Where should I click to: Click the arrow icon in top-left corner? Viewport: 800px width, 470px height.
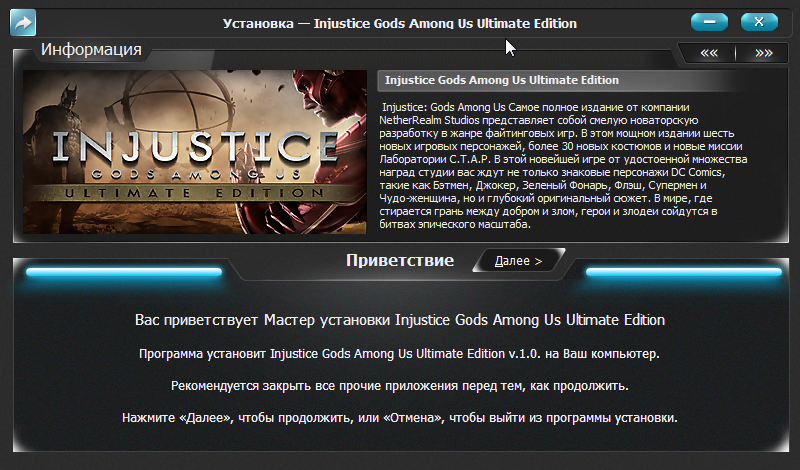click(x=22, y=21)
